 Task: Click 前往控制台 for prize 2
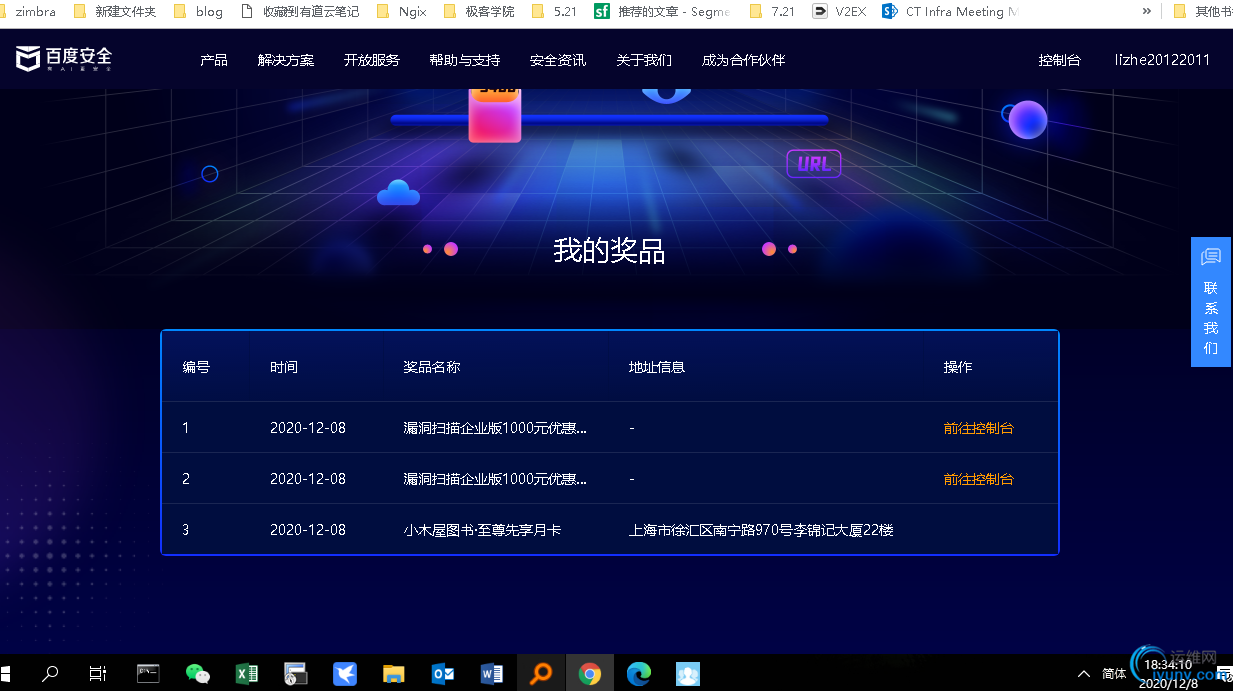point(978,479)
